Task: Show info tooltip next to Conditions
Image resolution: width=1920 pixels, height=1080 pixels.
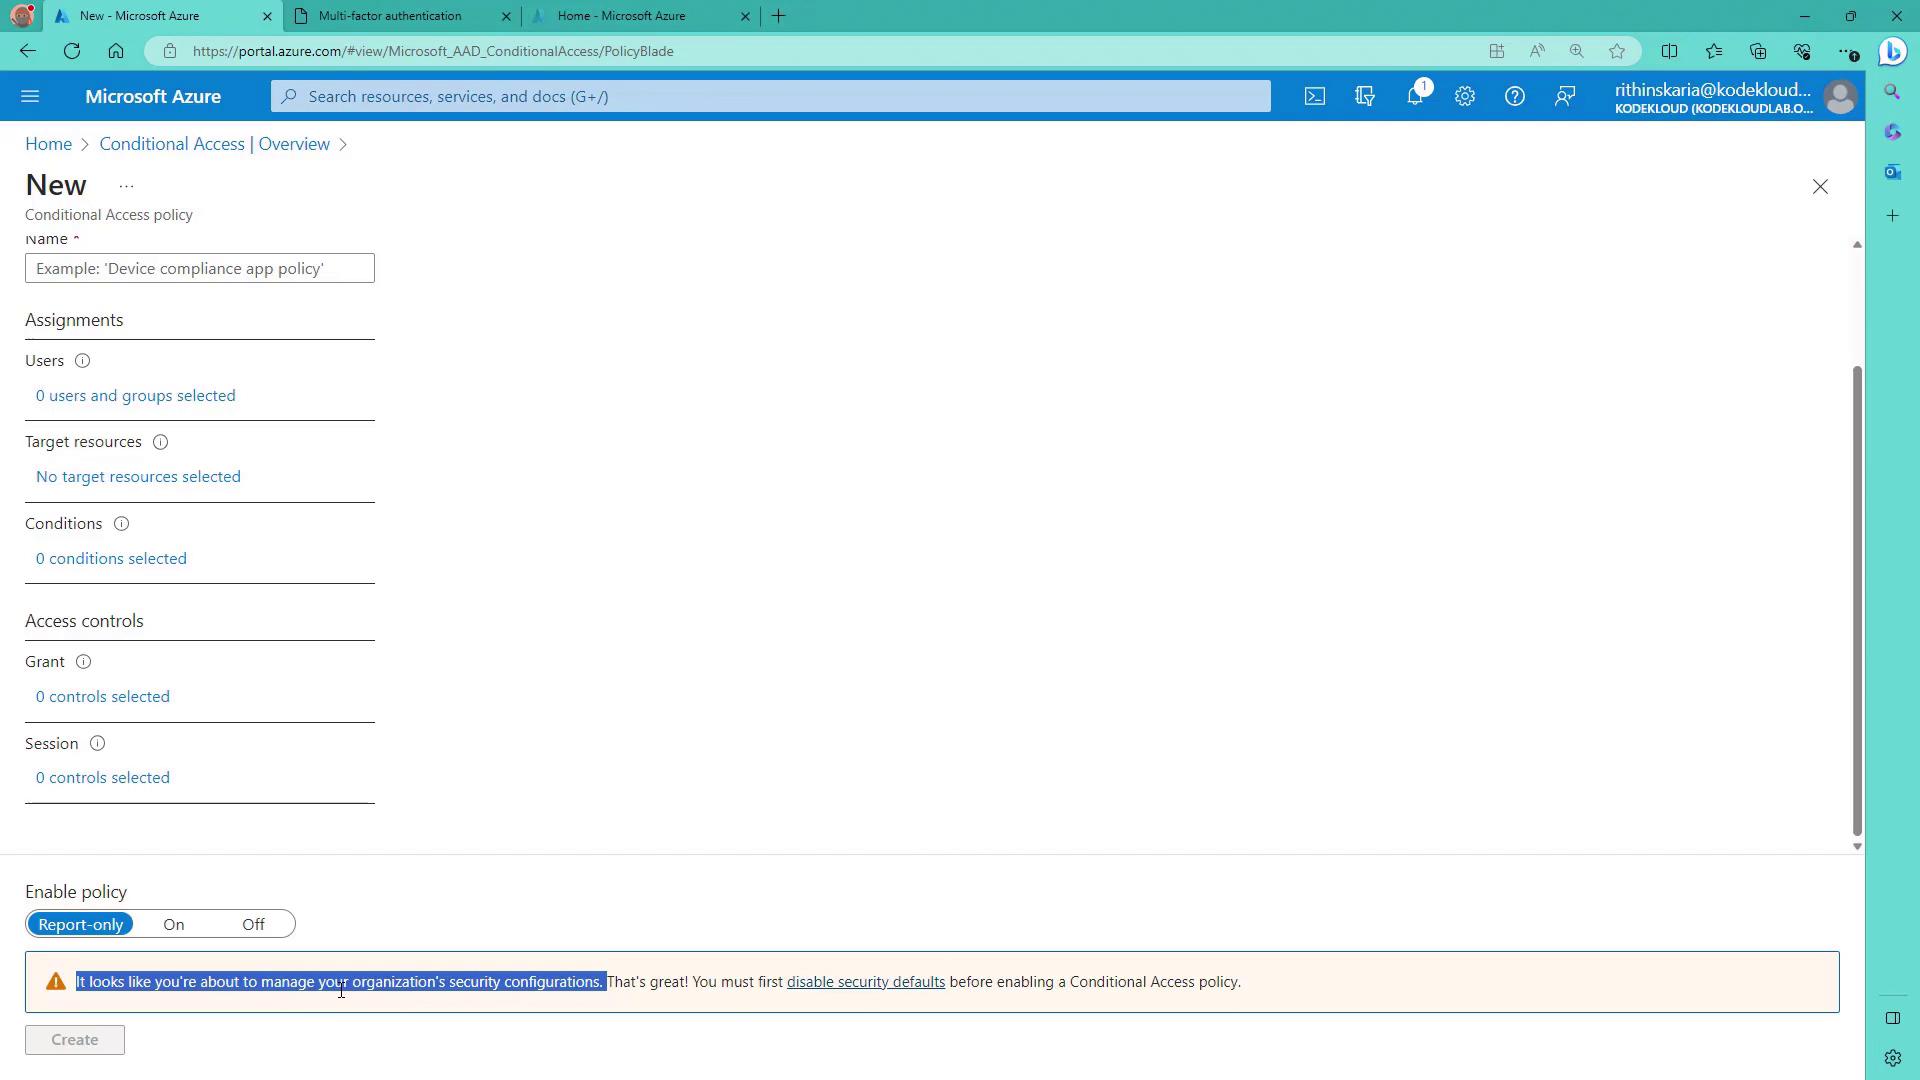Action: point(121,524)
